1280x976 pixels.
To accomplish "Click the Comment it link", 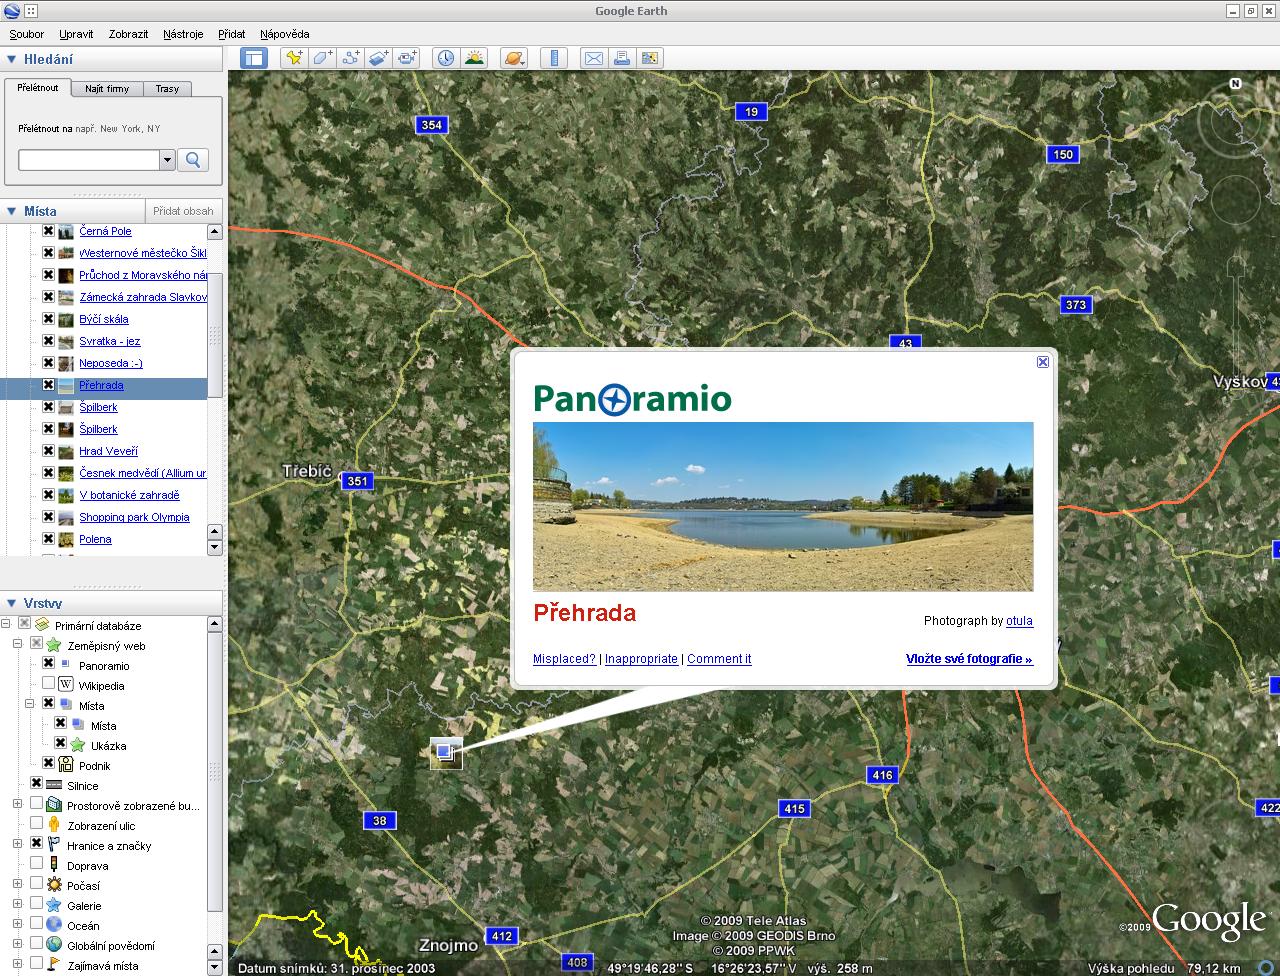I will coord(719,659).
